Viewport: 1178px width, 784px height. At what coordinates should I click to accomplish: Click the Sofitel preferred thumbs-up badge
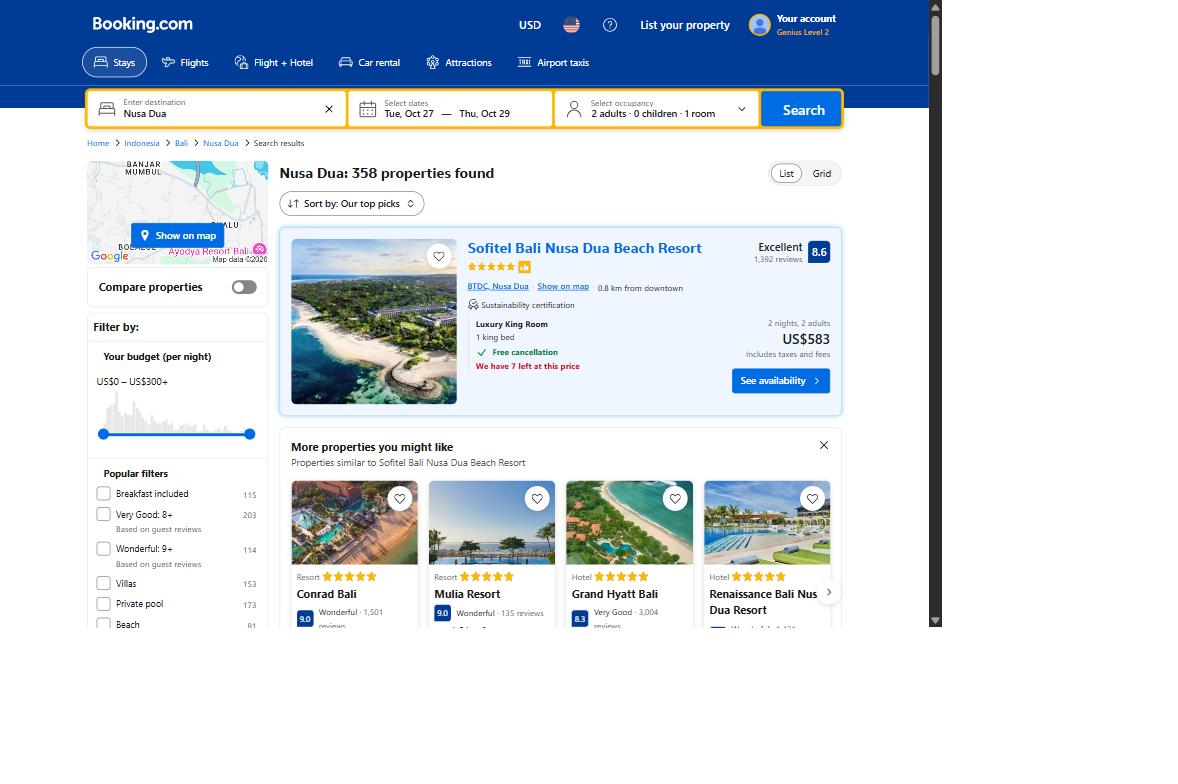click(x=524, y=267)
